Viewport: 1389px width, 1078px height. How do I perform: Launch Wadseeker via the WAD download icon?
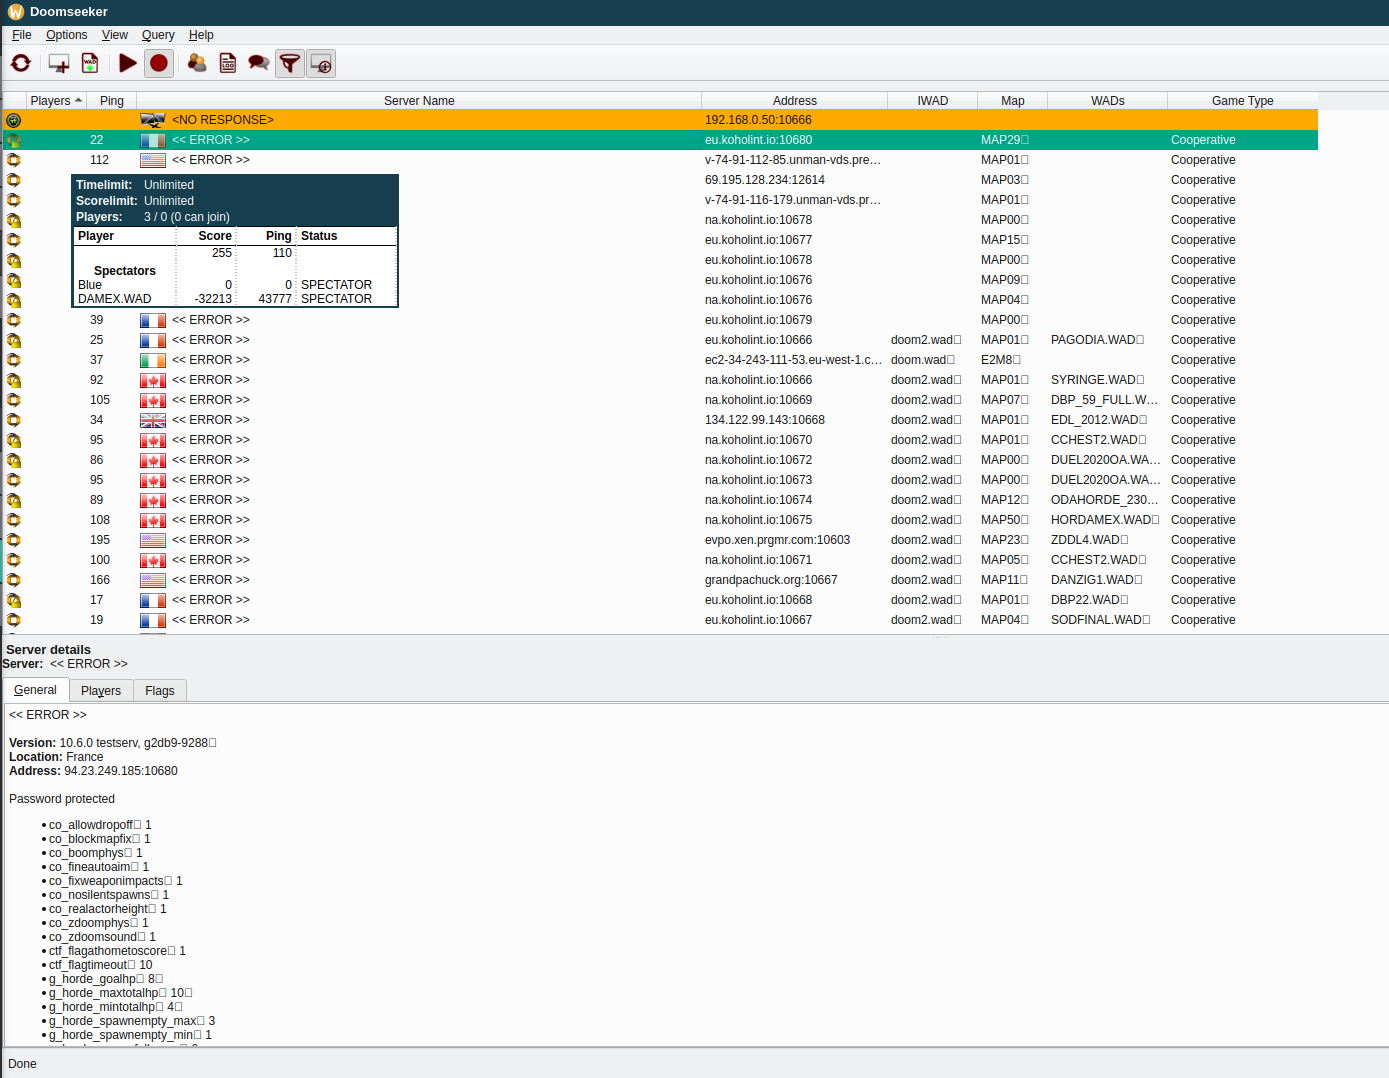(x=90, y=63)
